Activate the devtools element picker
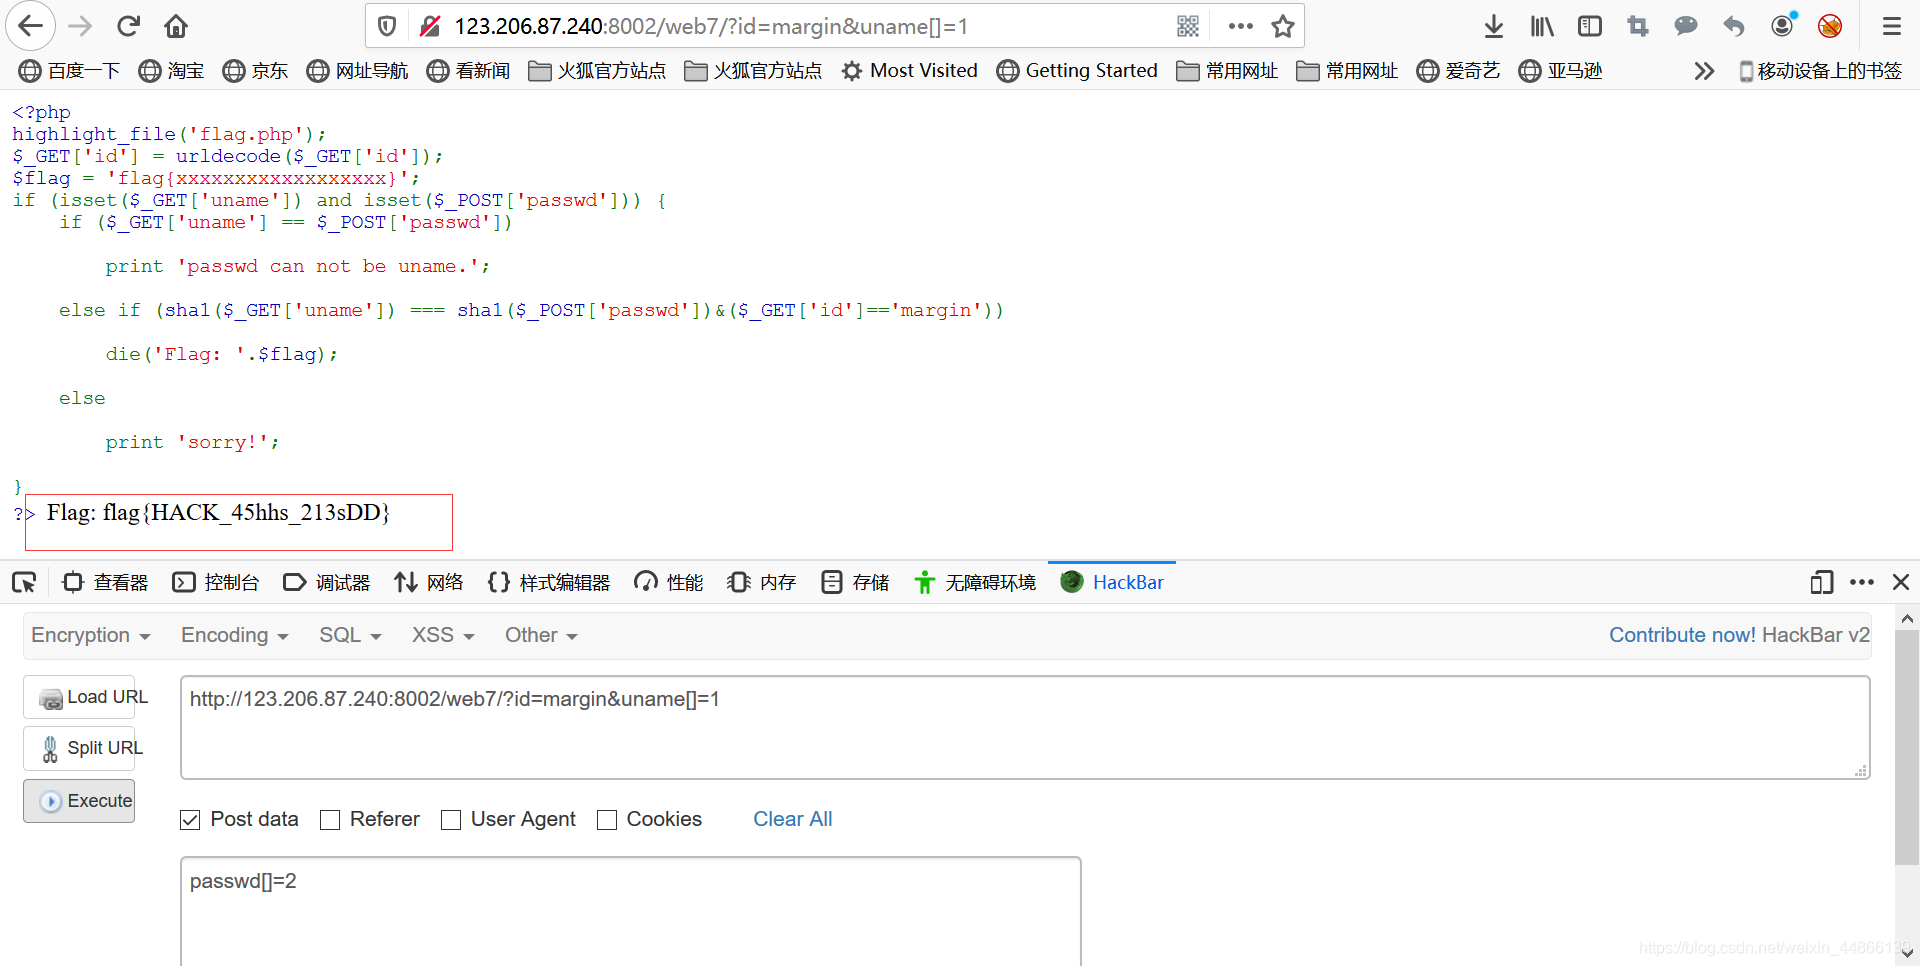Screen dimensions: 1920x966 (x=24, y=582)
